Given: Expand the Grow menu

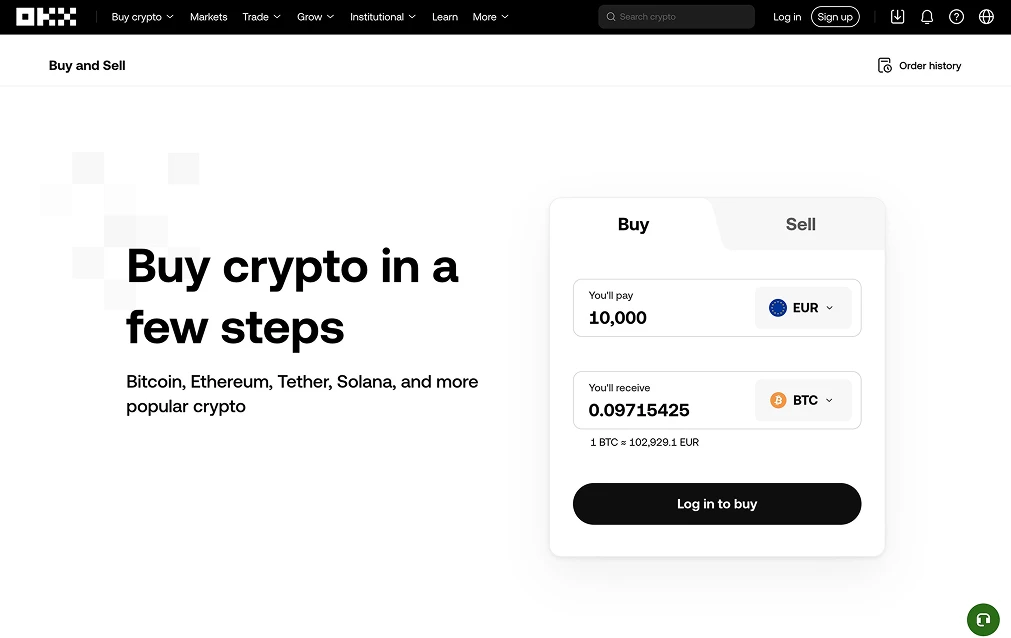Looking at the screenshot, I should (315, 17).
